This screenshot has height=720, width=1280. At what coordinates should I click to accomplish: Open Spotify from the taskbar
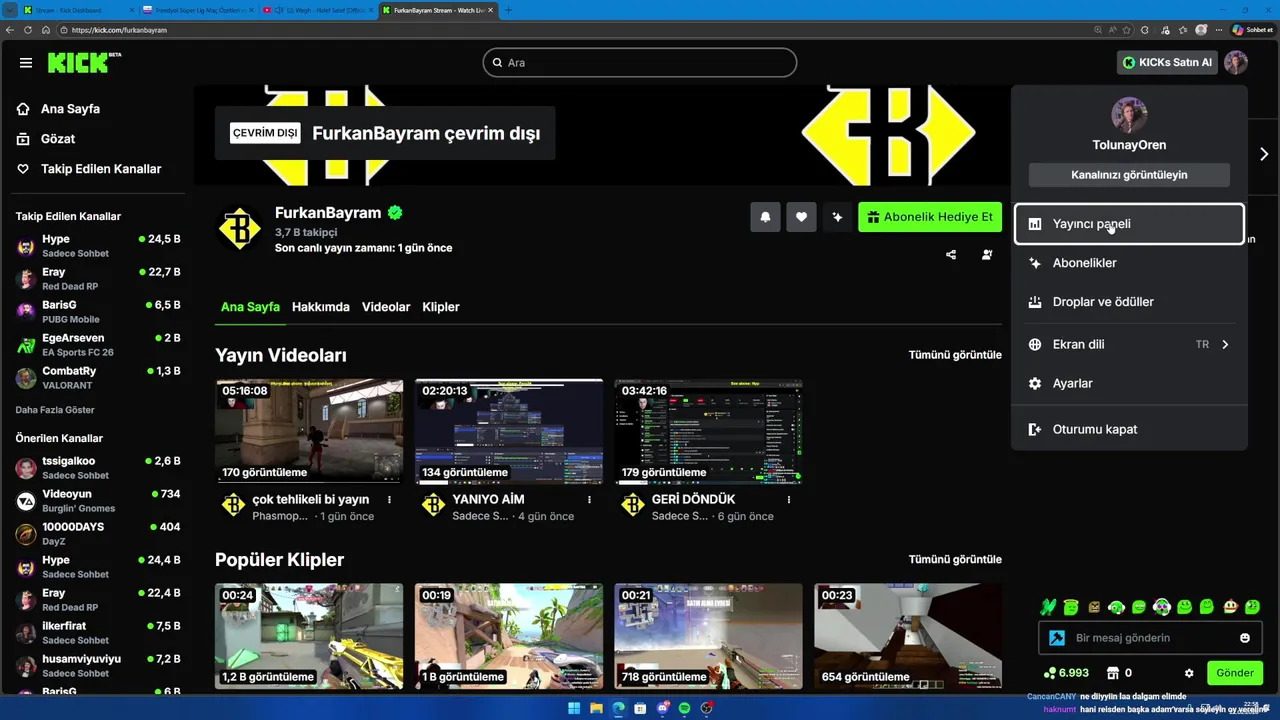(684, 708)
